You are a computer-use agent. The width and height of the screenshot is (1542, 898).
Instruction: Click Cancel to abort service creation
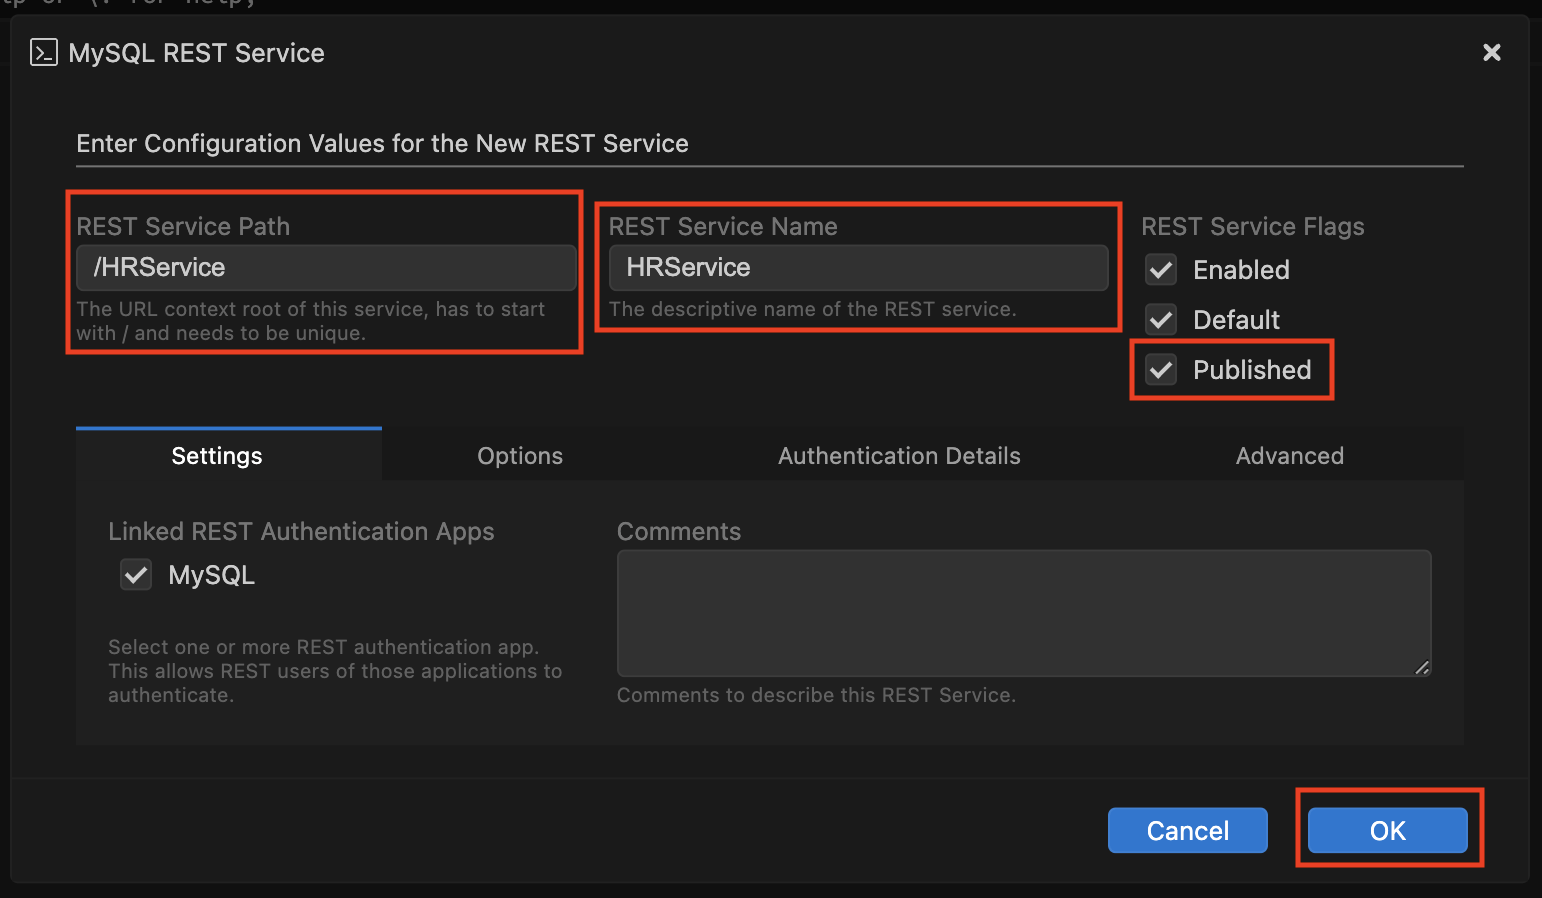tap(1187, 830)
